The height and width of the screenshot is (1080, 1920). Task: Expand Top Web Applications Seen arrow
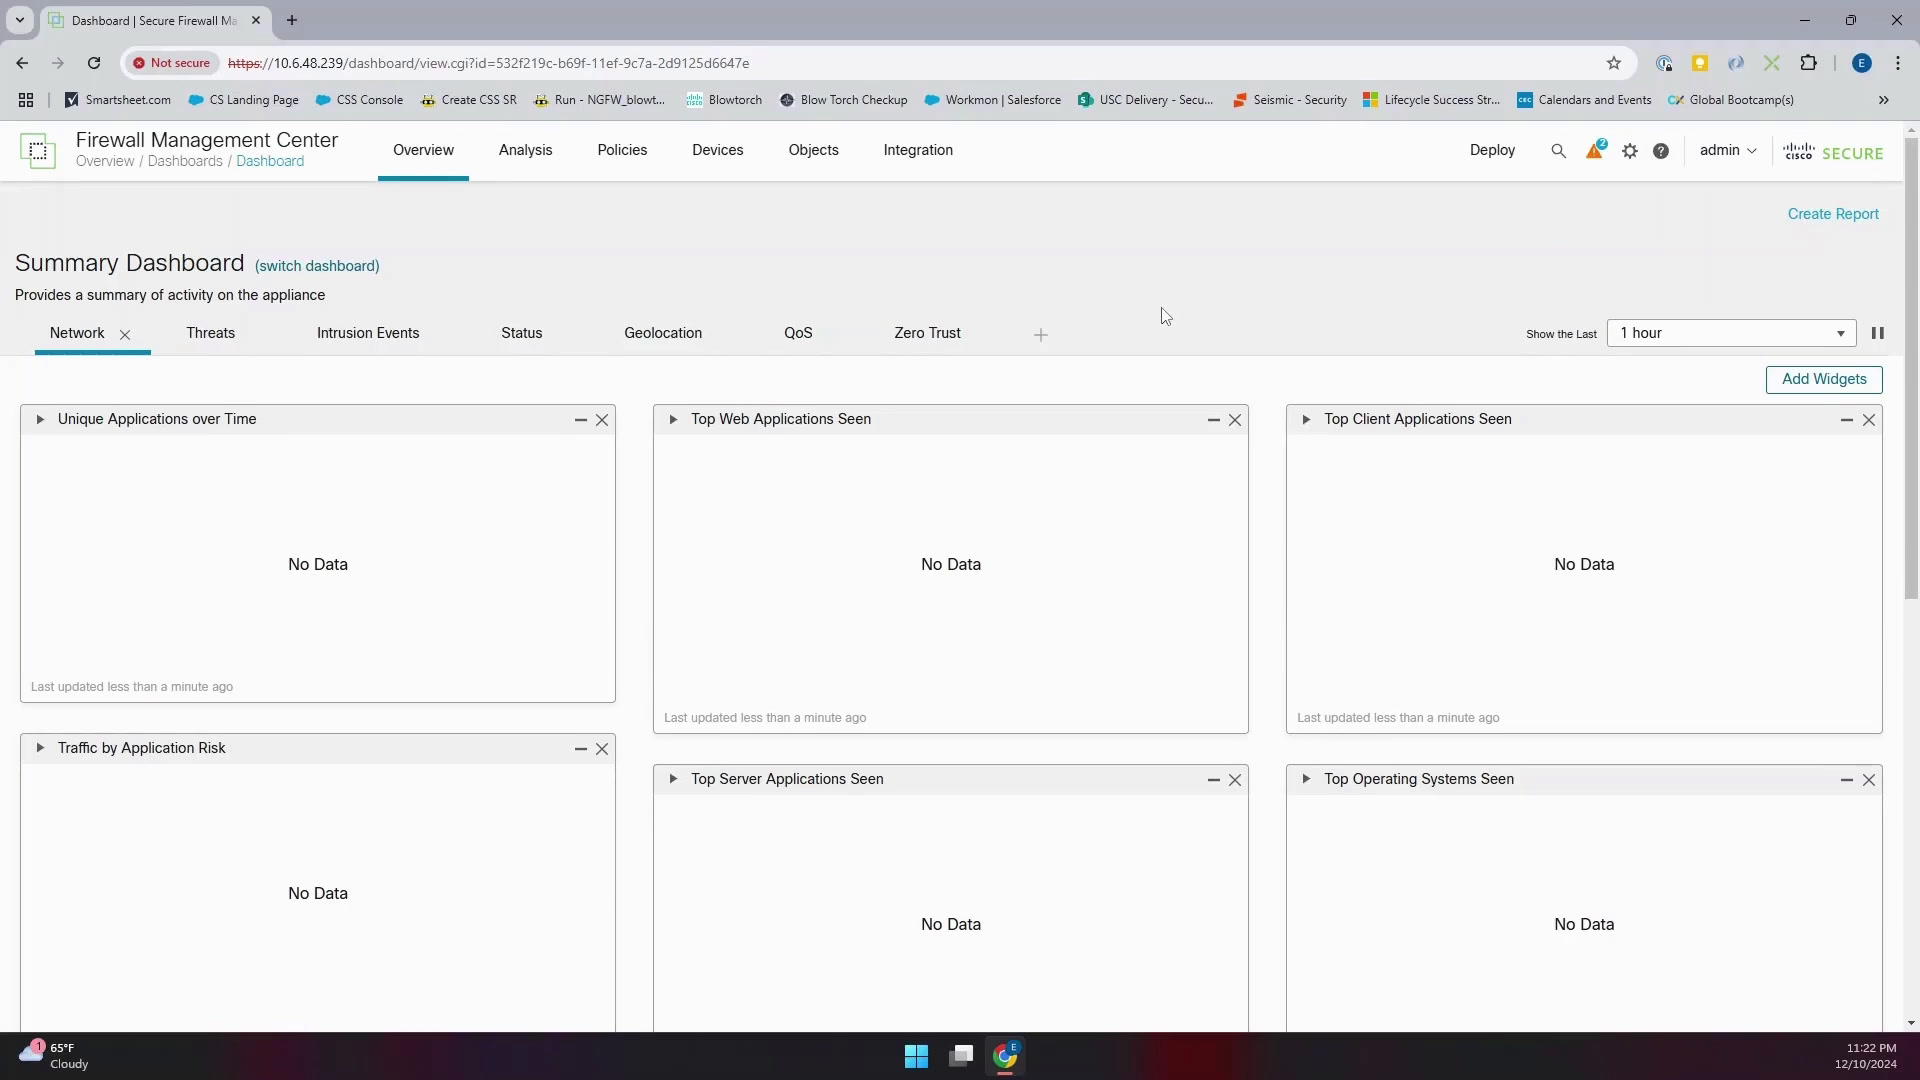[x=673, y=419]
